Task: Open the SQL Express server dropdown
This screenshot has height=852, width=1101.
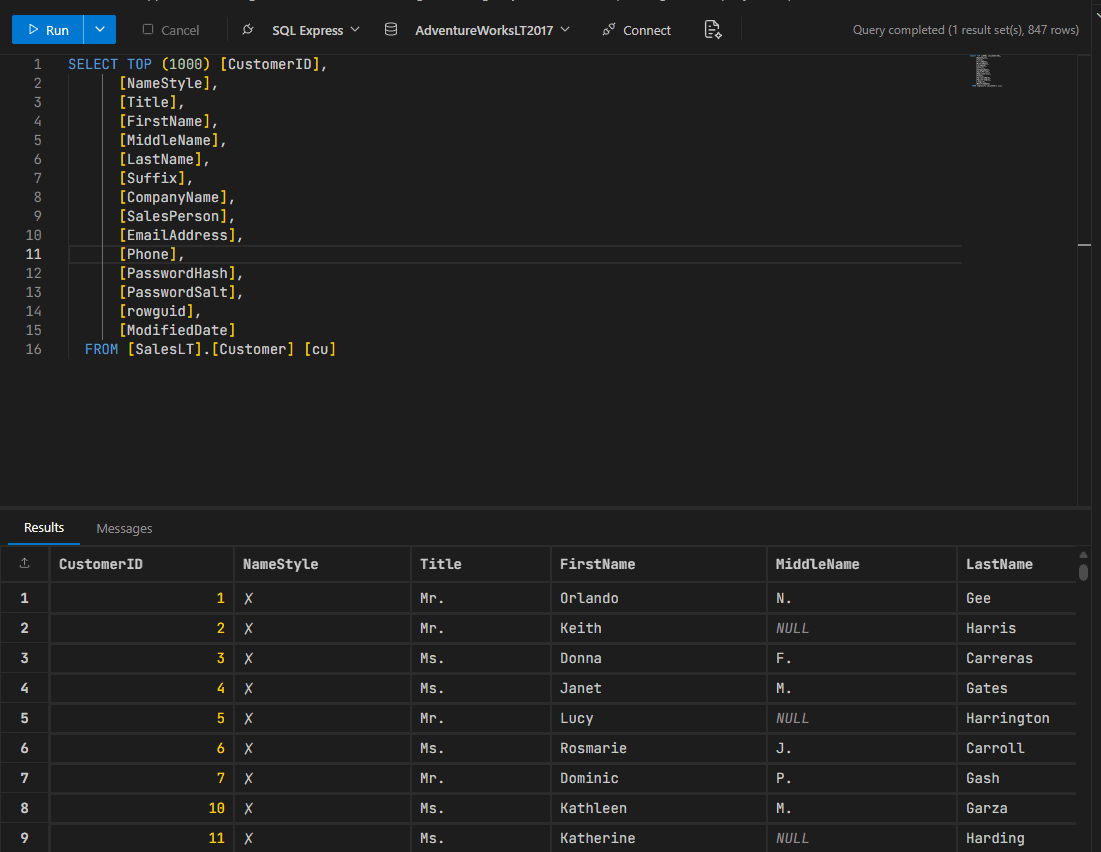Action: [x=315, y=30]
